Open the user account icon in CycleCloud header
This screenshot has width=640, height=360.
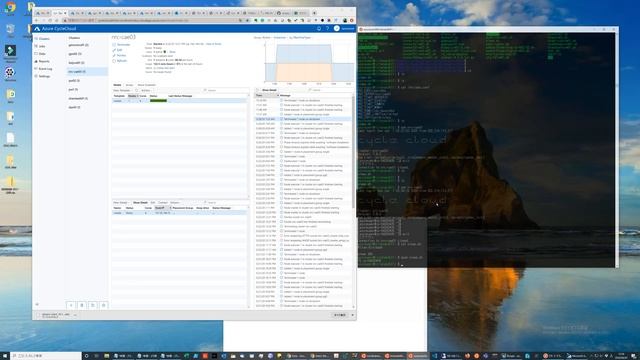coord(337,29)
